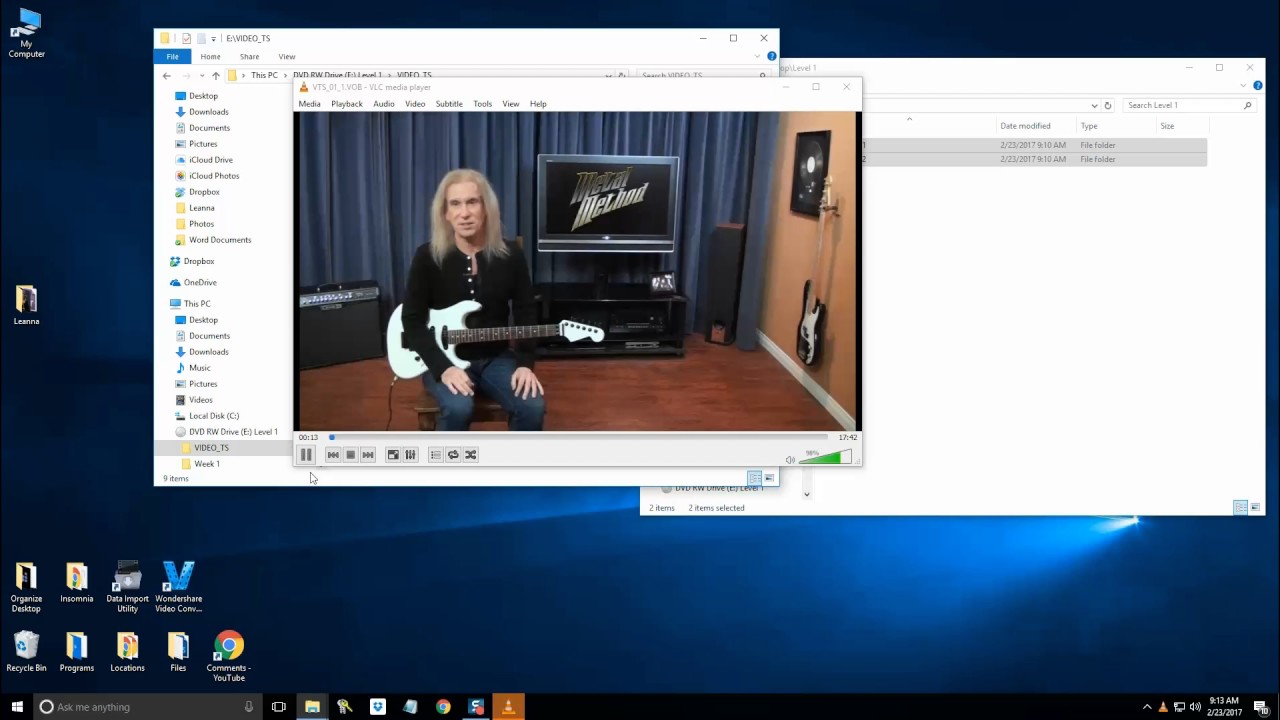
Task: Mute VLC audio speaker icon
Action: 790,459
